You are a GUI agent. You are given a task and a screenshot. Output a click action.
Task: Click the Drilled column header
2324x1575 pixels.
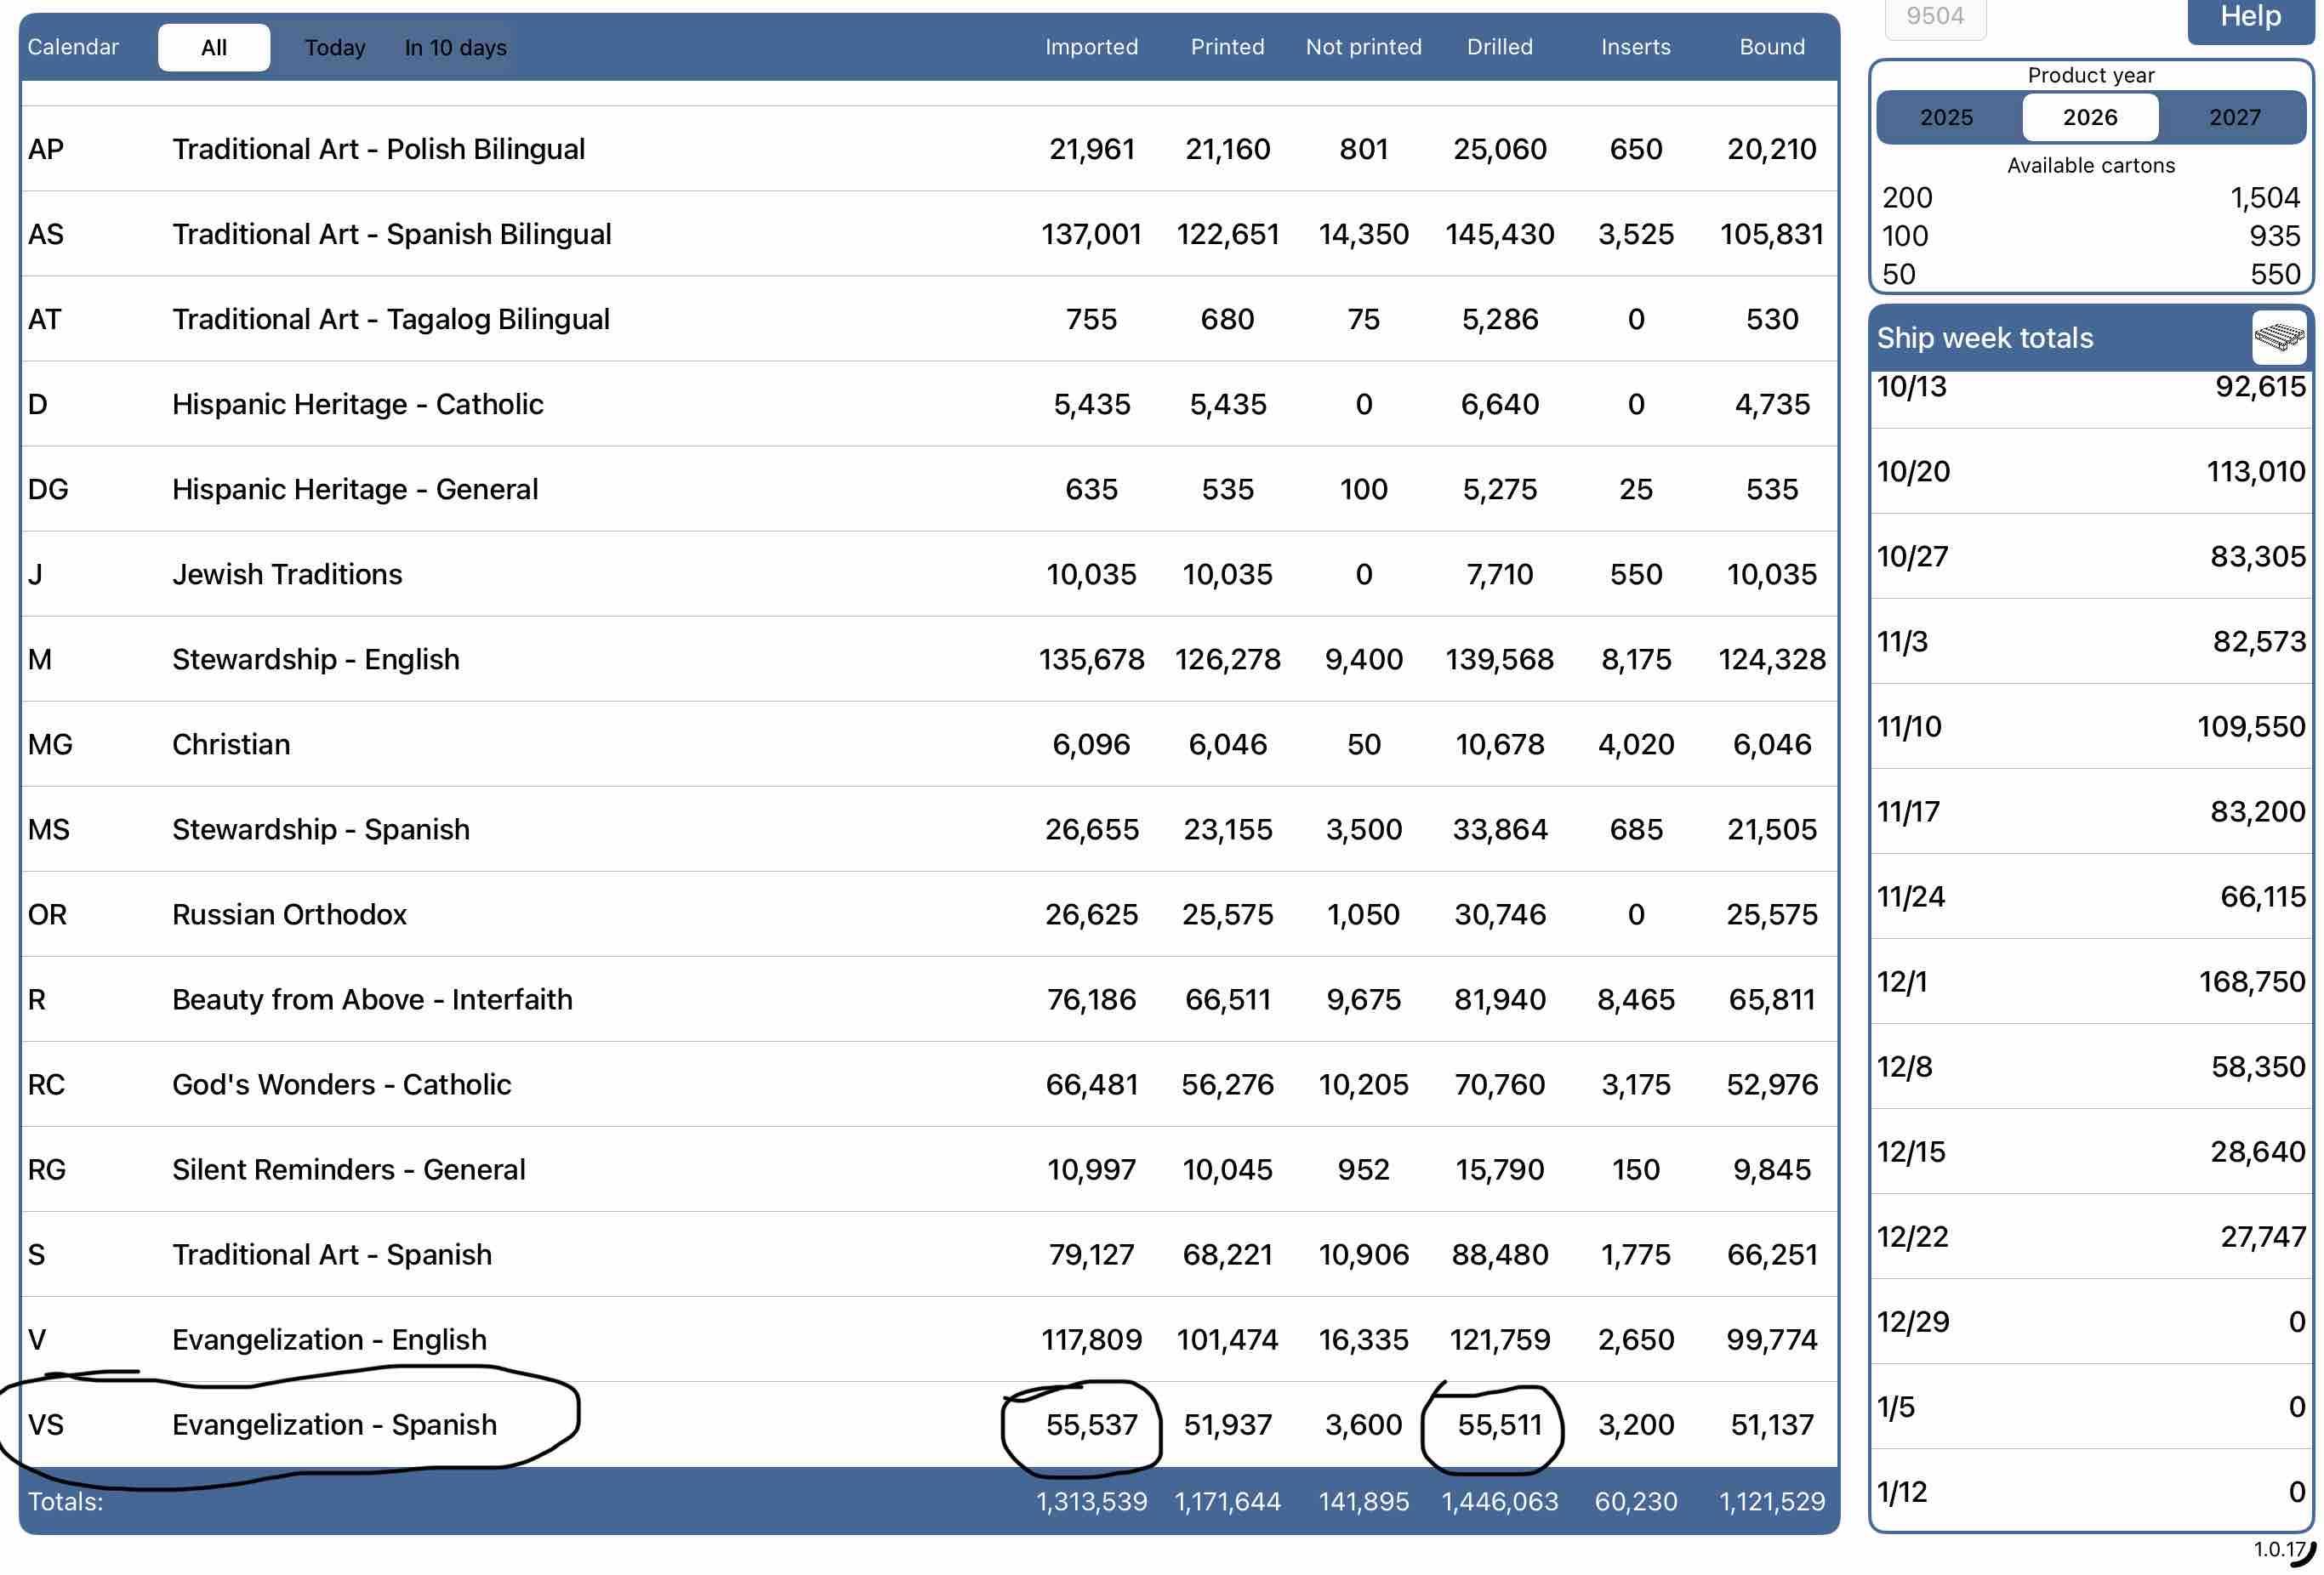pyautogui.click(x=1499, y=47)
